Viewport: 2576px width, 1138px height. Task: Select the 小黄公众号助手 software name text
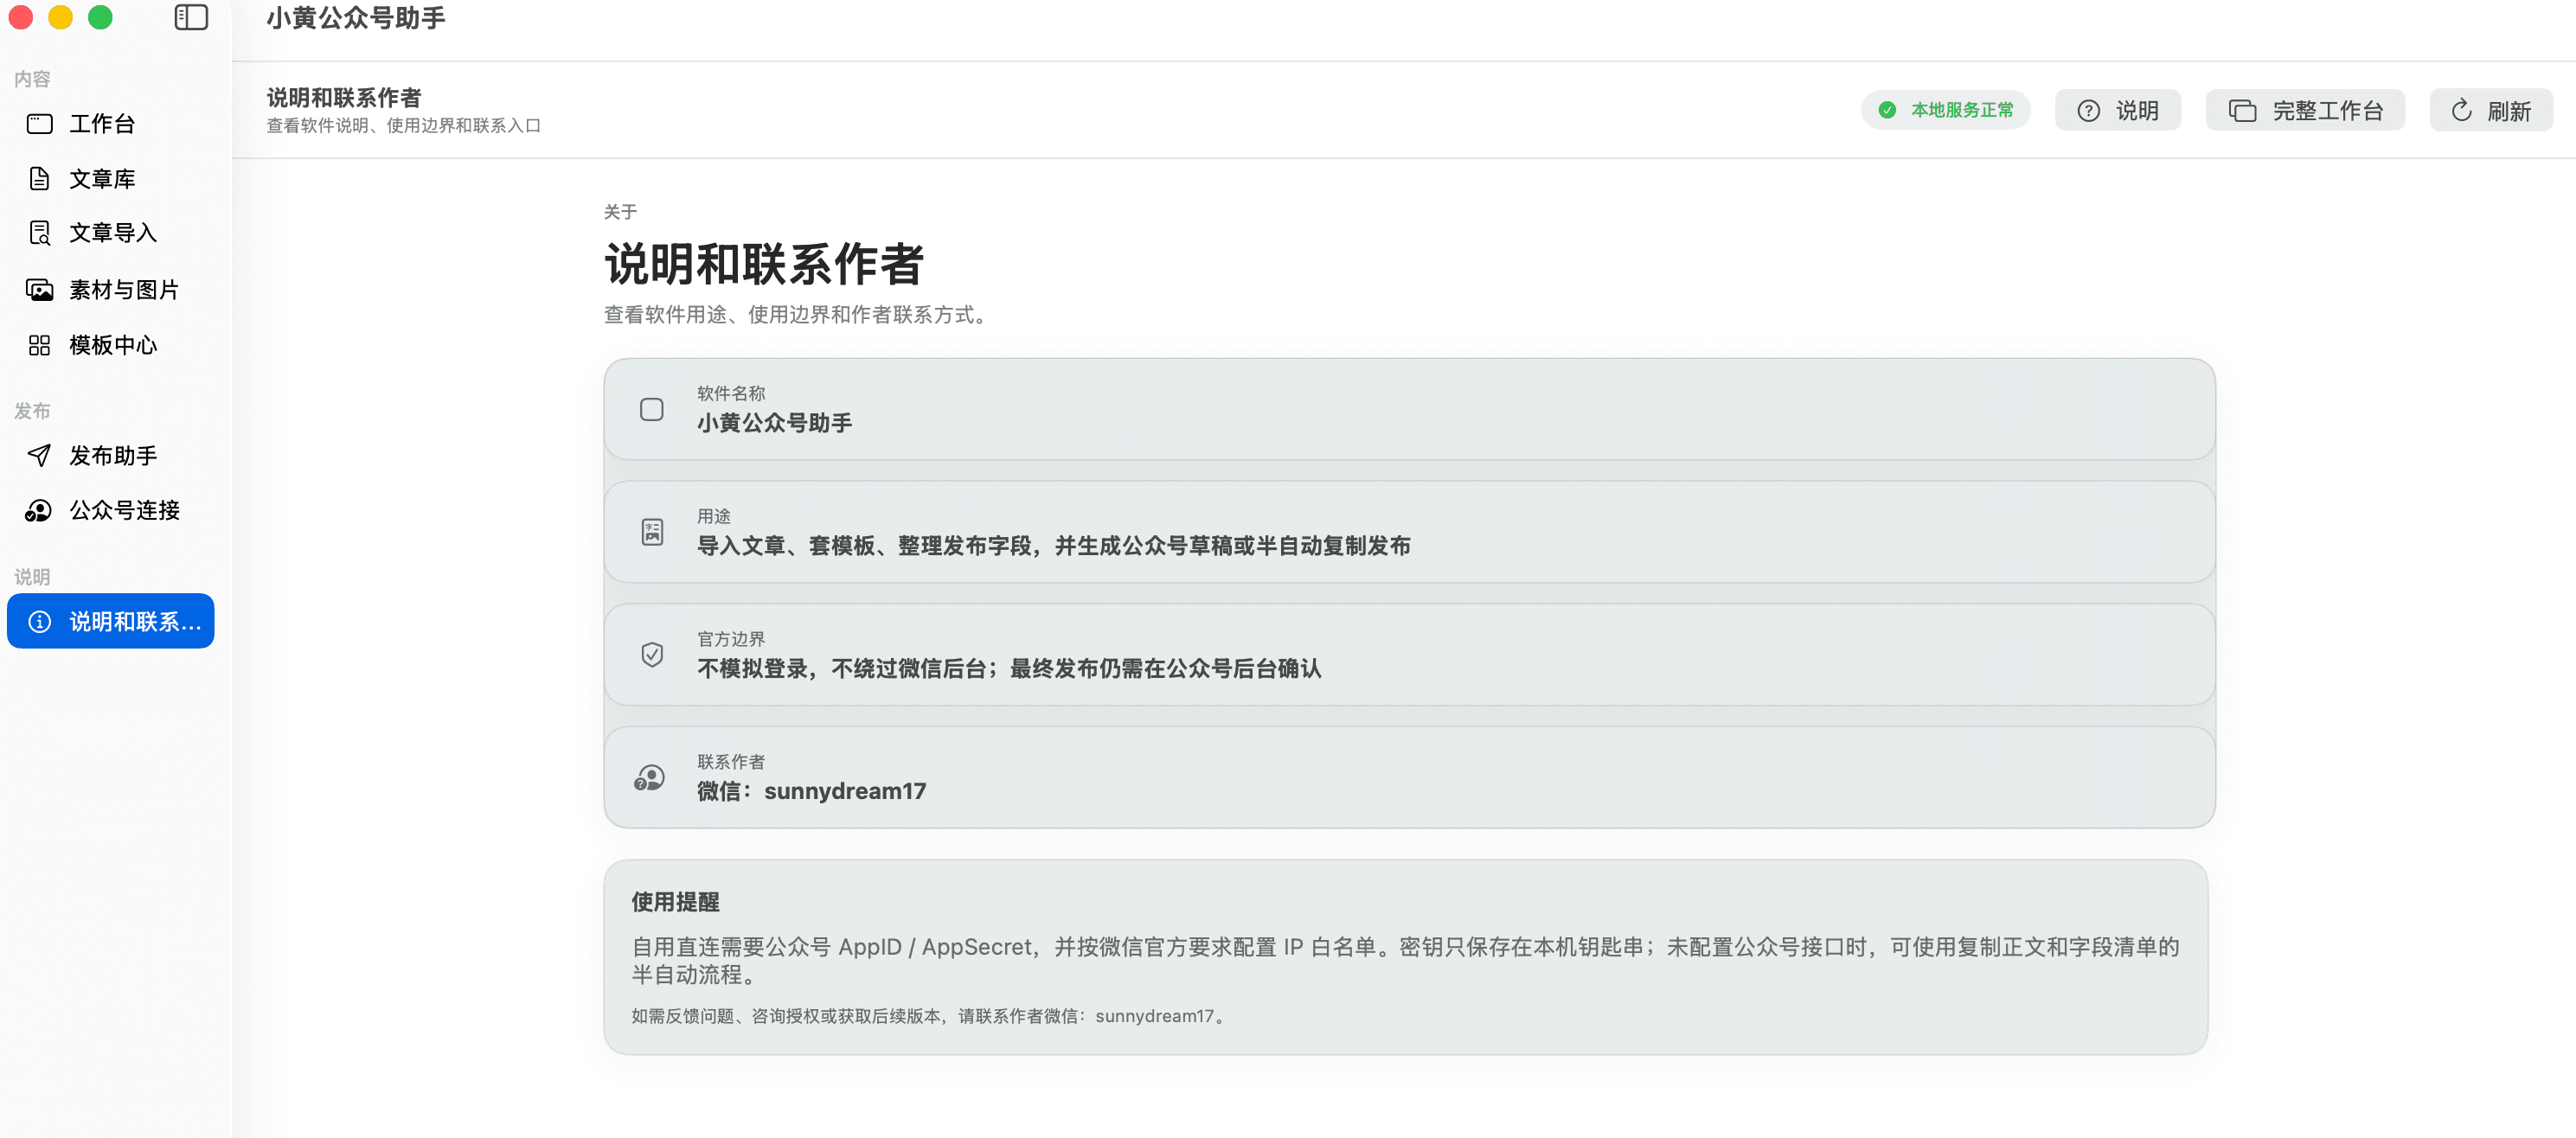coord(774,423)
